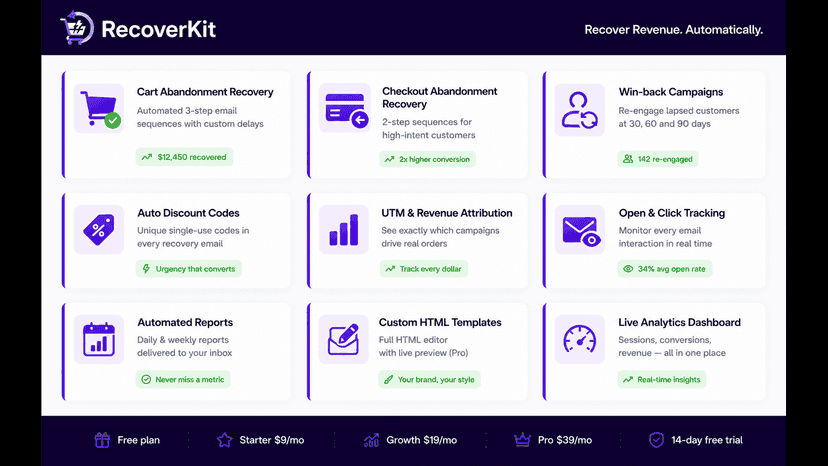The width and height of the screenshot is (828, 466).
Task: Click the Live Analytics Dashboard heading
Action: pos(679,322)
